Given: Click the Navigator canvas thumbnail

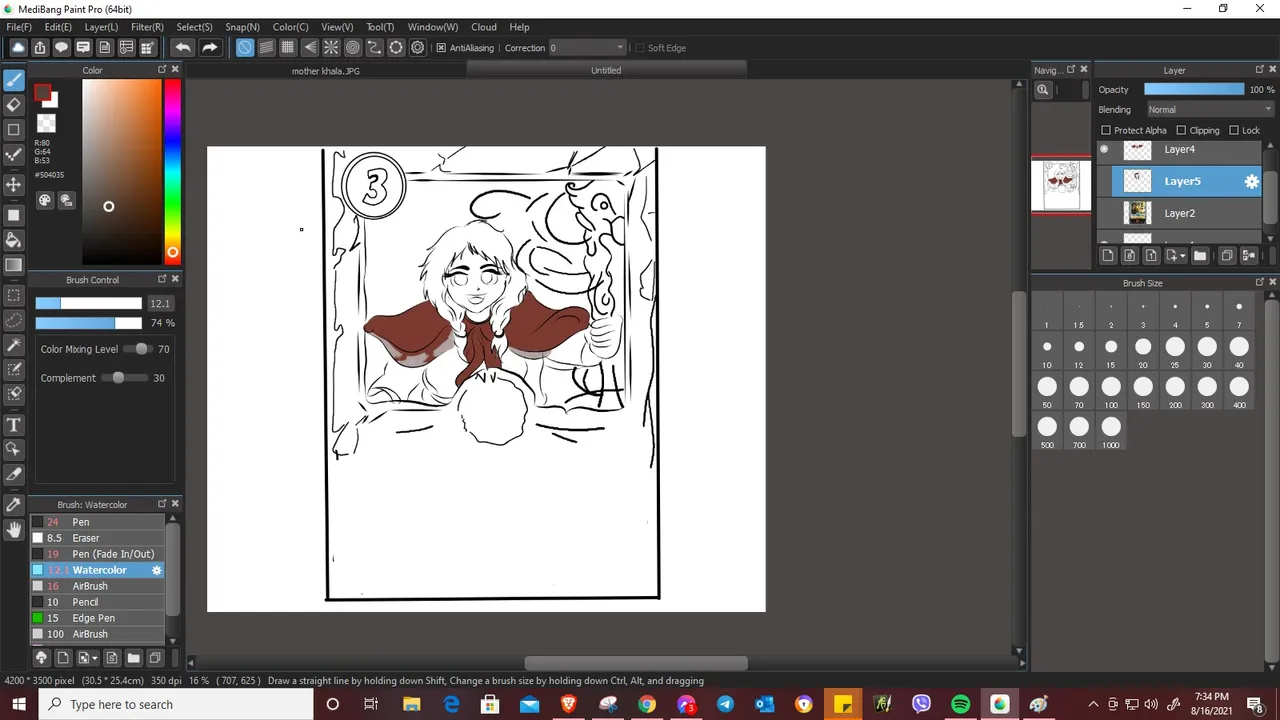Looking at the screenshot, I should tap(1061, 186).
